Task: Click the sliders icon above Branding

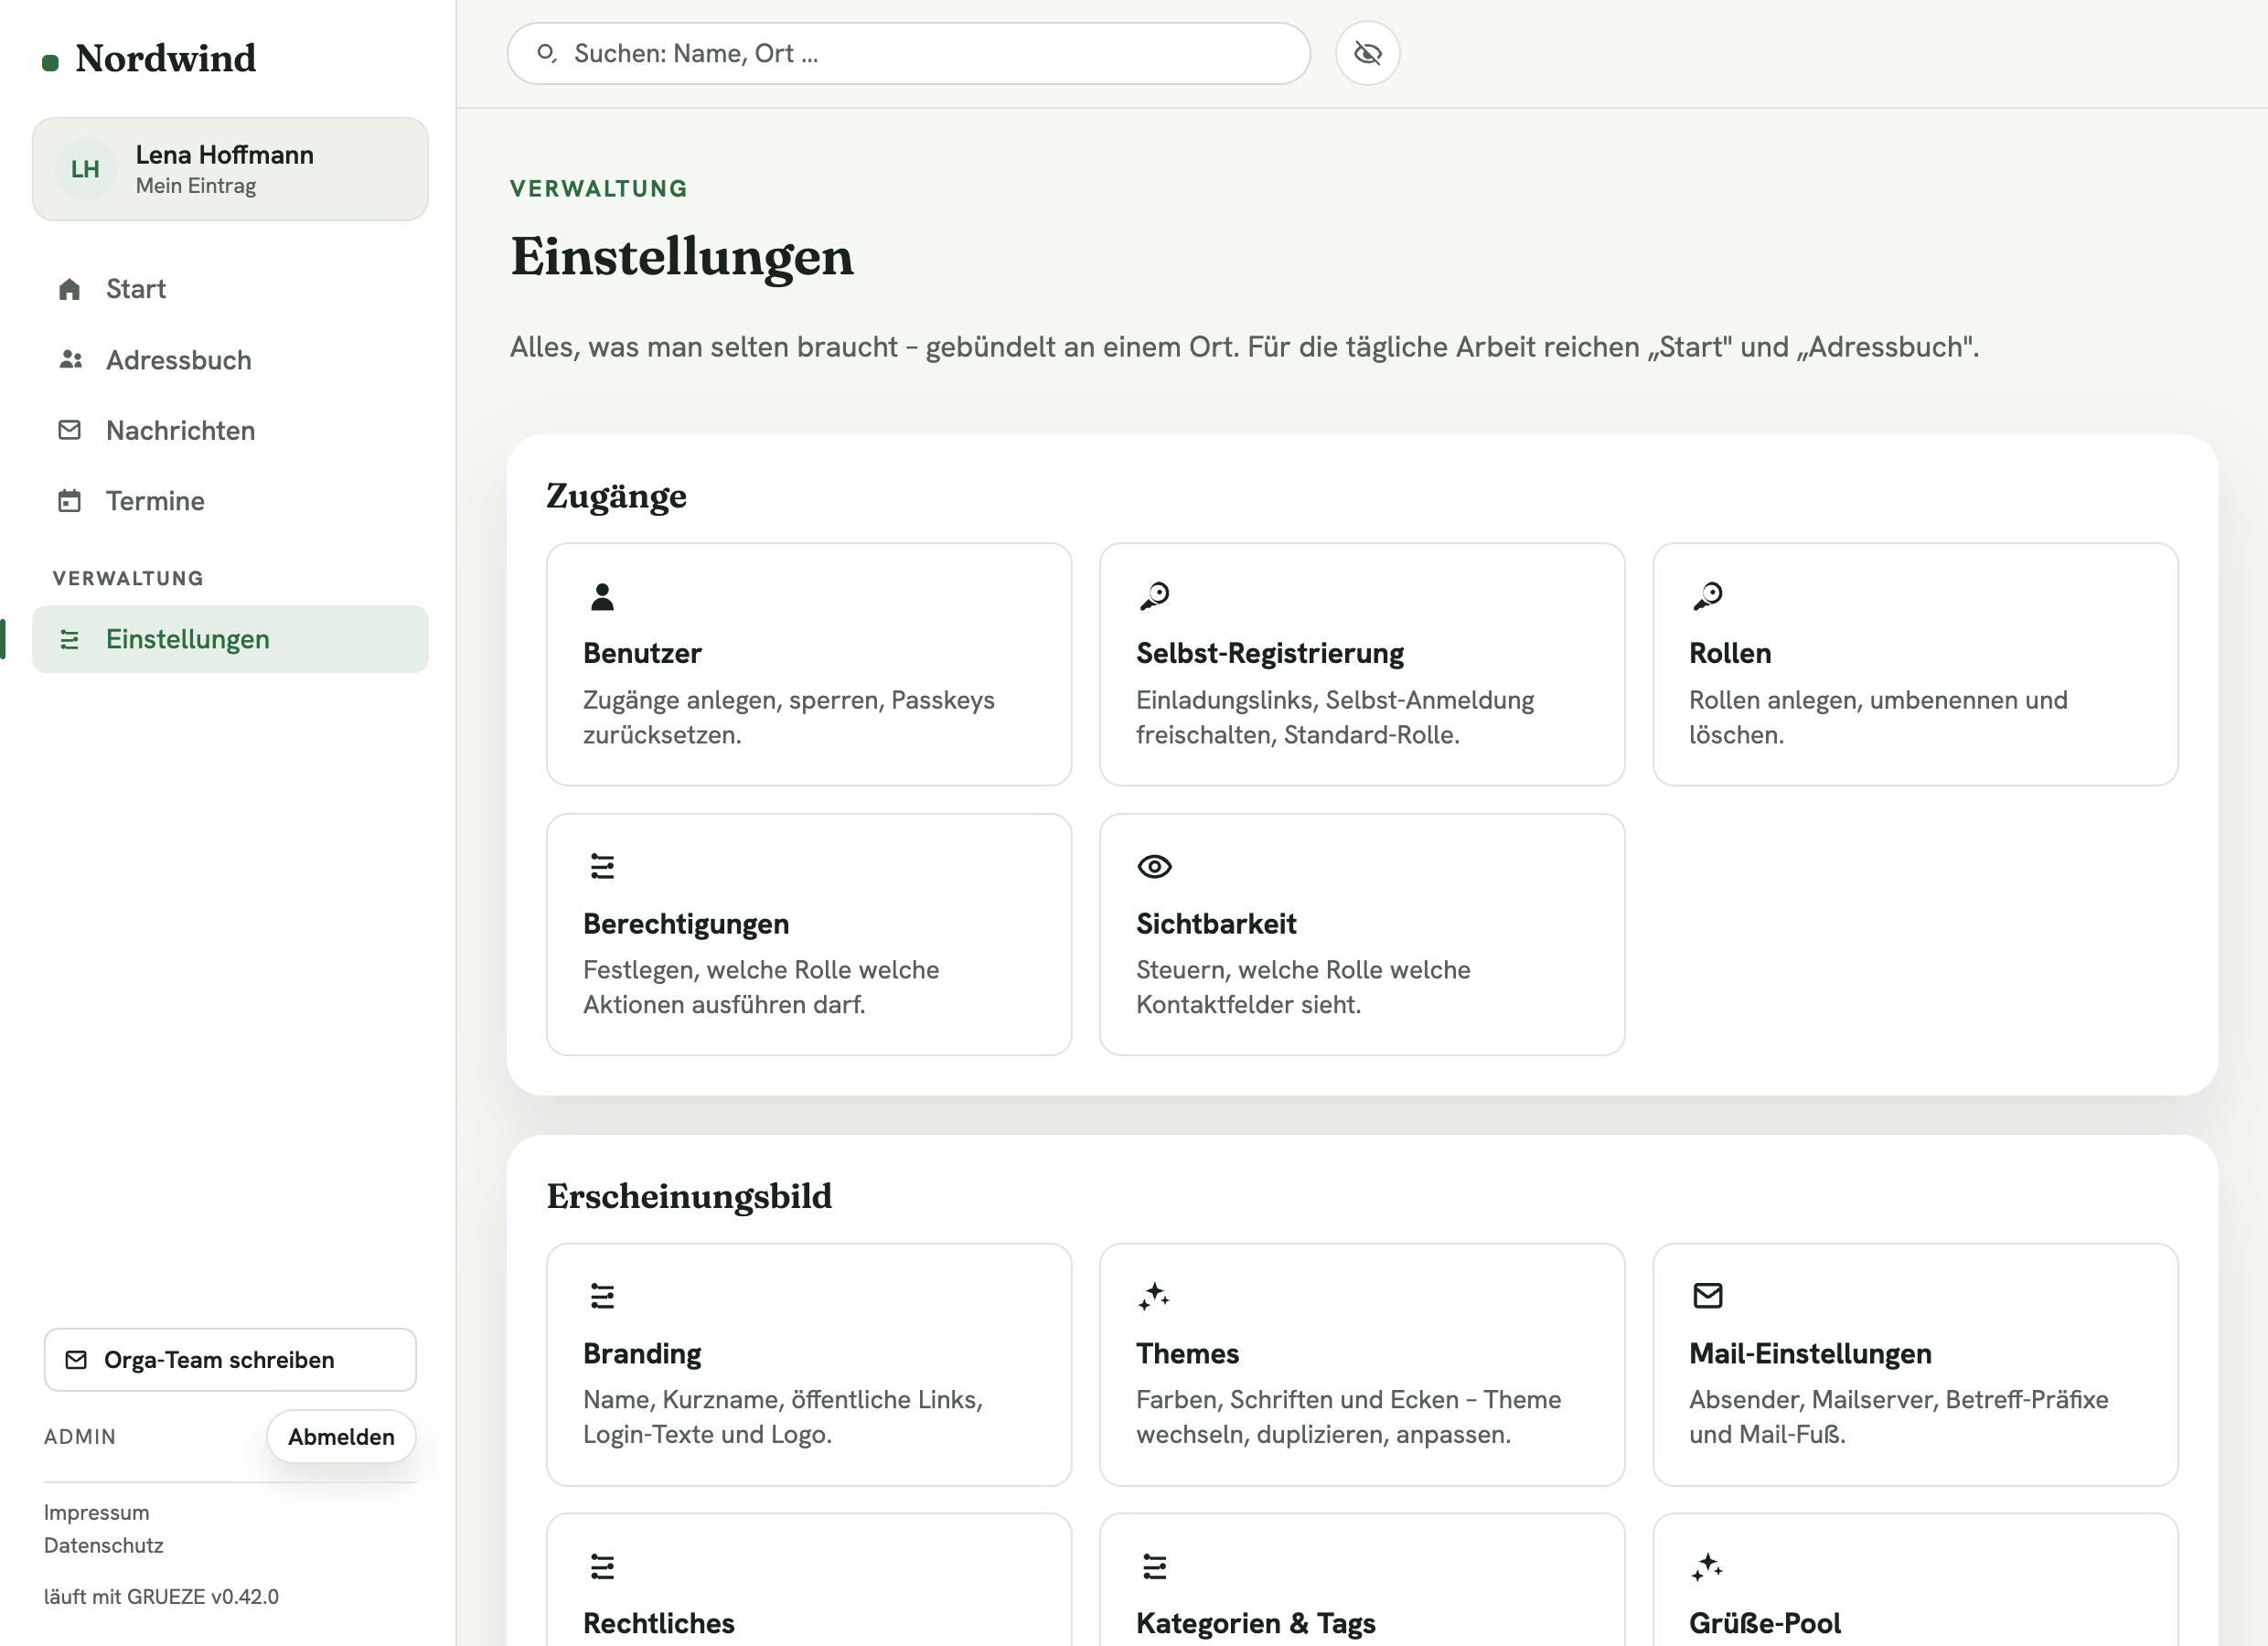Action: pyautogui.click(x=602, y=1296)
